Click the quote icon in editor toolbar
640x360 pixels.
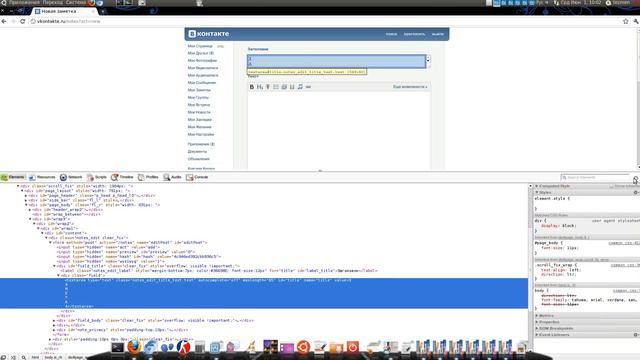[x=292, y=87]
